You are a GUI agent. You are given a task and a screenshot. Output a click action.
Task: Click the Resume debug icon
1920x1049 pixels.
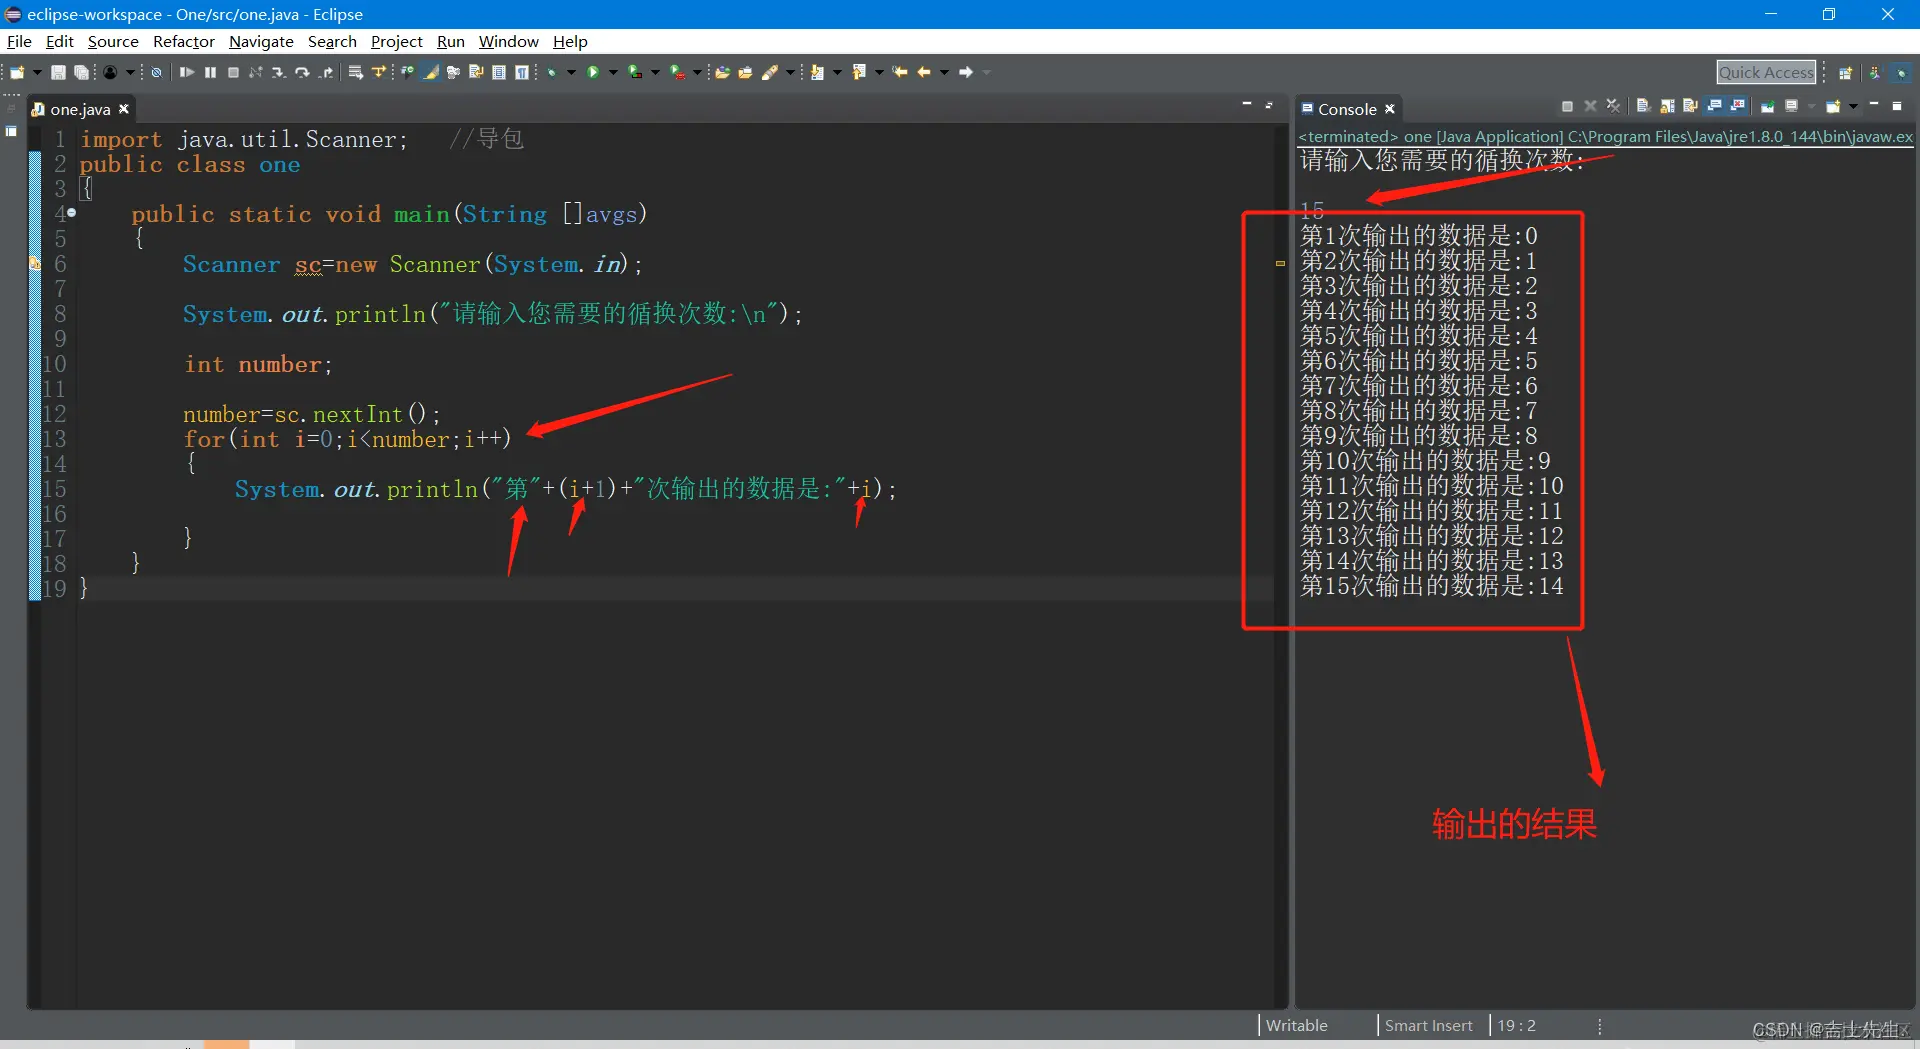click(187, 72)
